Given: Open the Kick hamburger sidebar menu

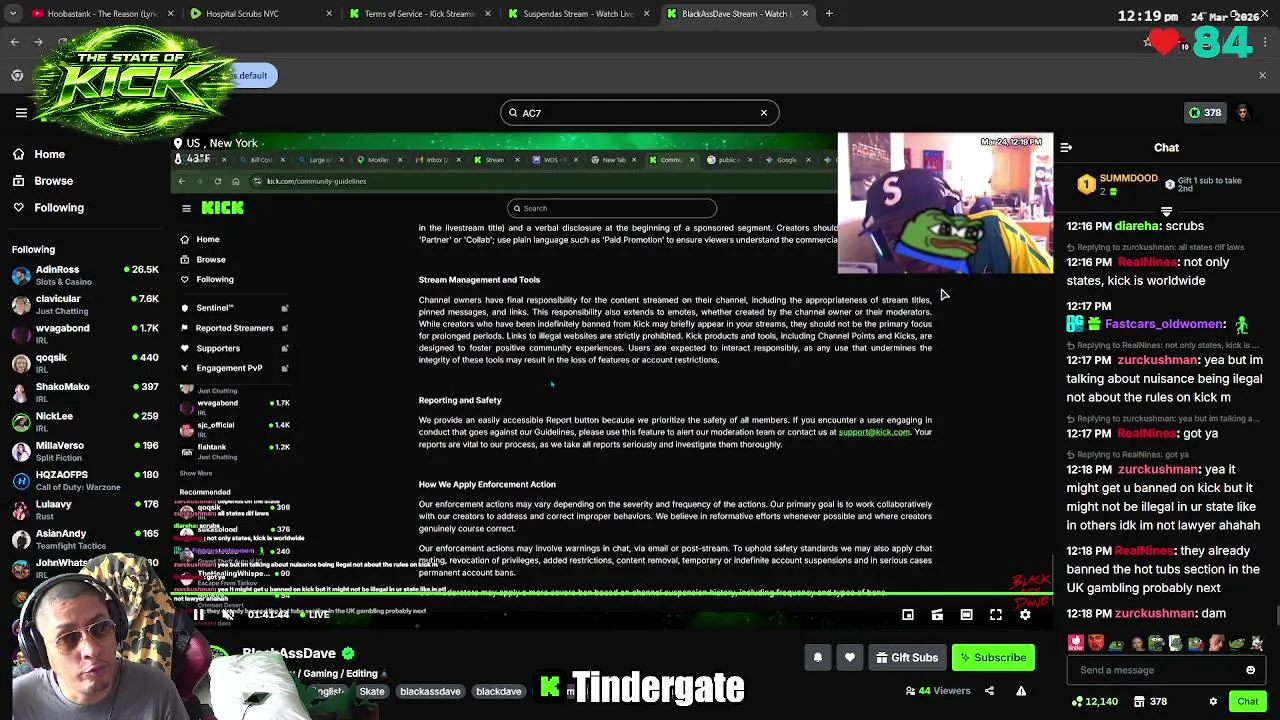Looking at the screenshot, I should click(x=21, y=113).
